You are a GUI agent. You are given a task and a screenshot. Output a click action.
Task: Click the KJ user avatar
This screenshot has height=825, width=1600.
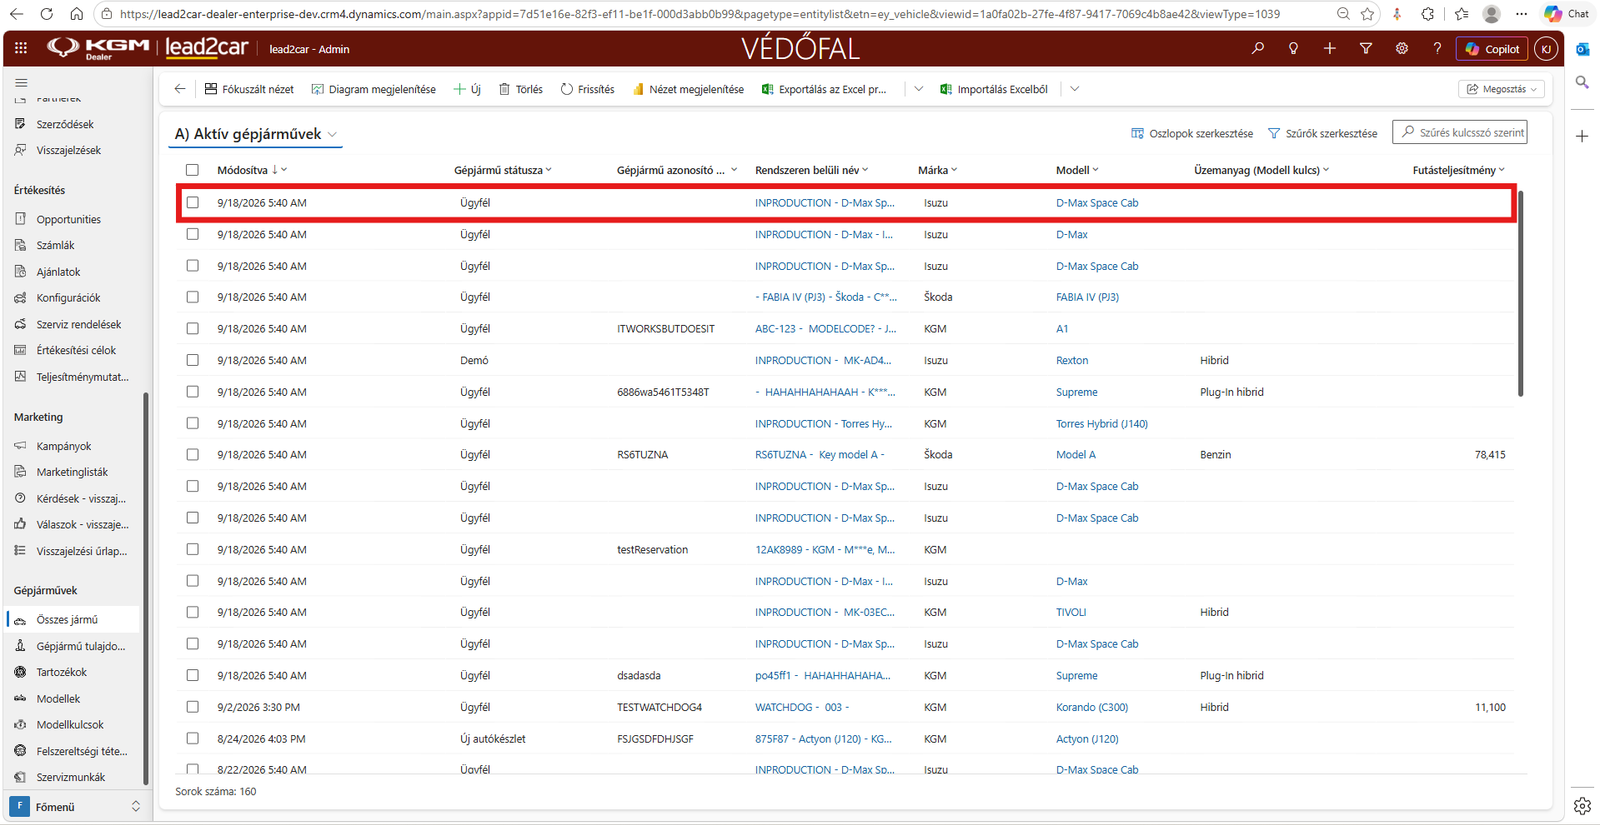(1546, 48)
